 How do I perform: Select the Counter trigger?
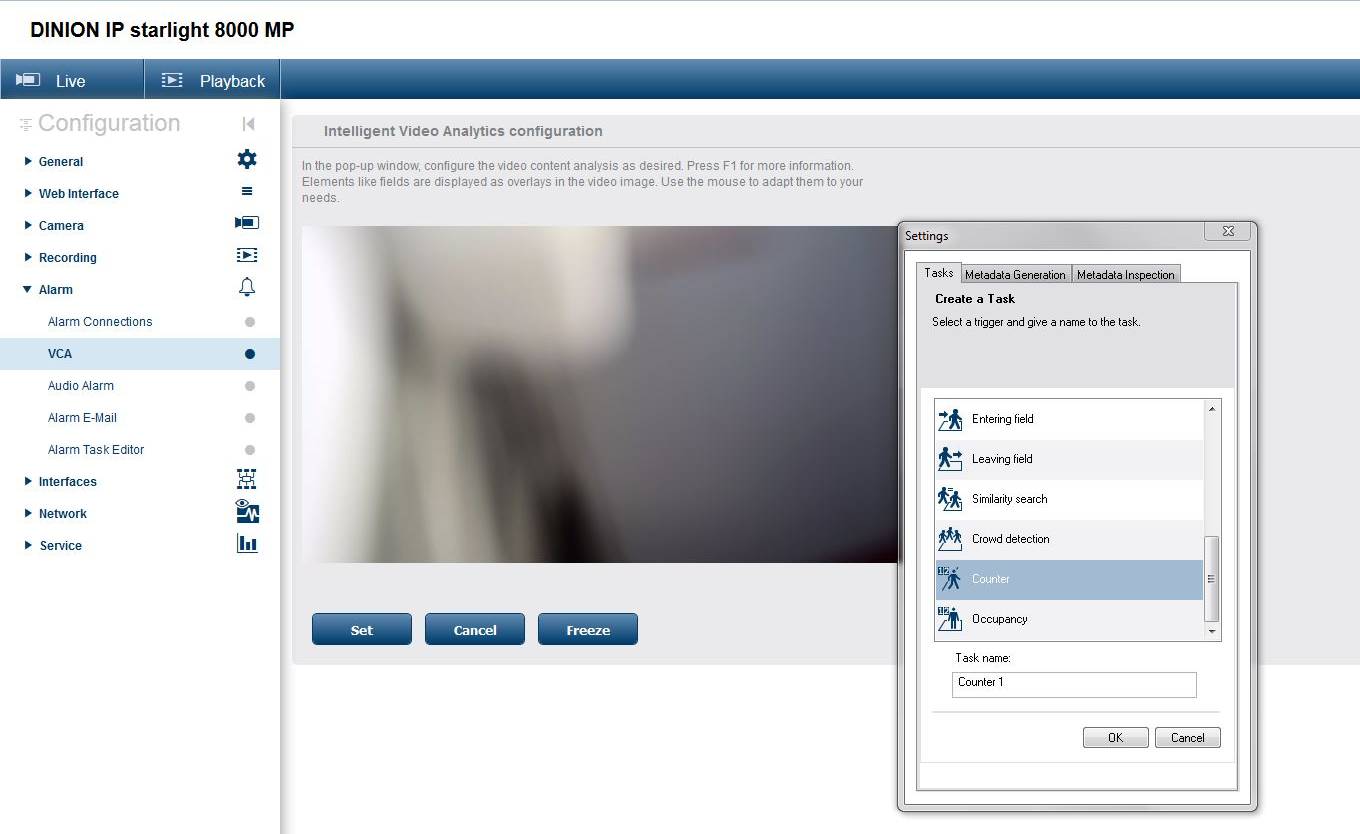coord(1069,579)
